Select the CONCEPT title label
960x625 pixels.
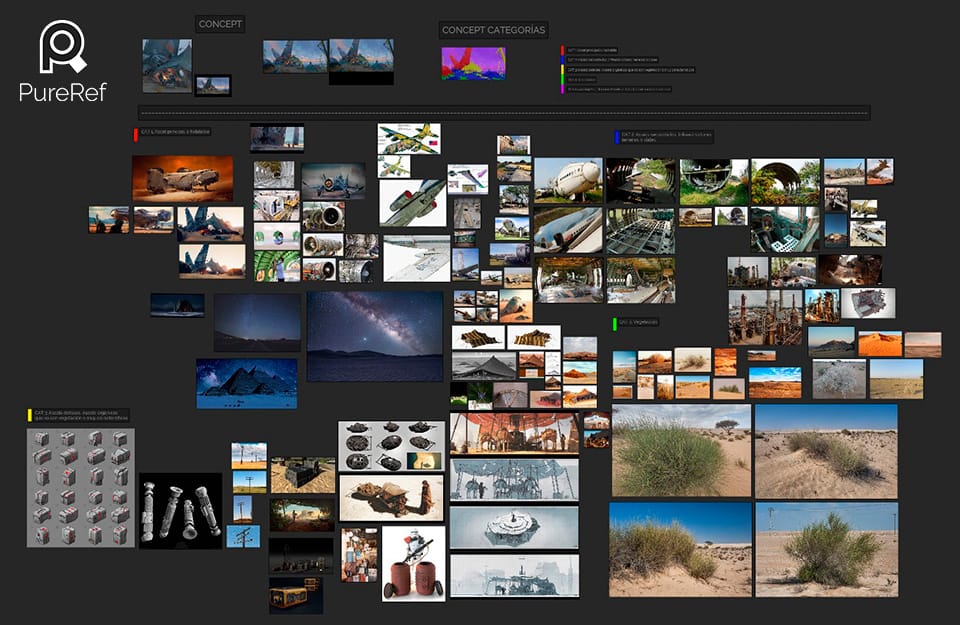(x=220, y=24)
